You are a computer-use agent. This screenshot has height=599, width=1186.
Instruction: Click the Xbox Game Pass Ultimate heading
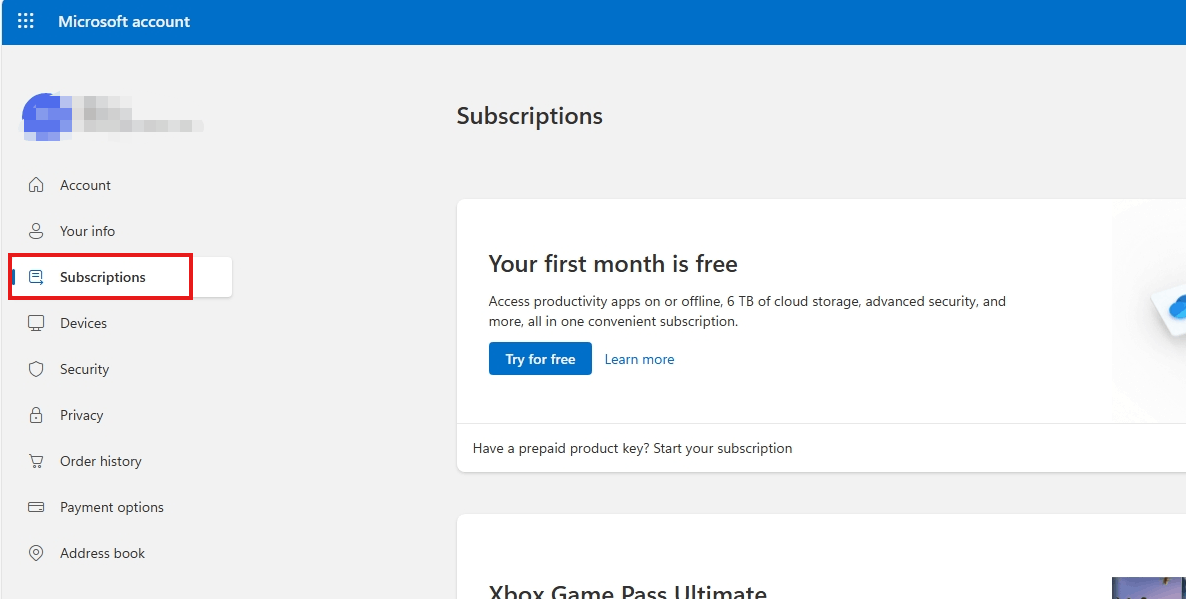628,591
